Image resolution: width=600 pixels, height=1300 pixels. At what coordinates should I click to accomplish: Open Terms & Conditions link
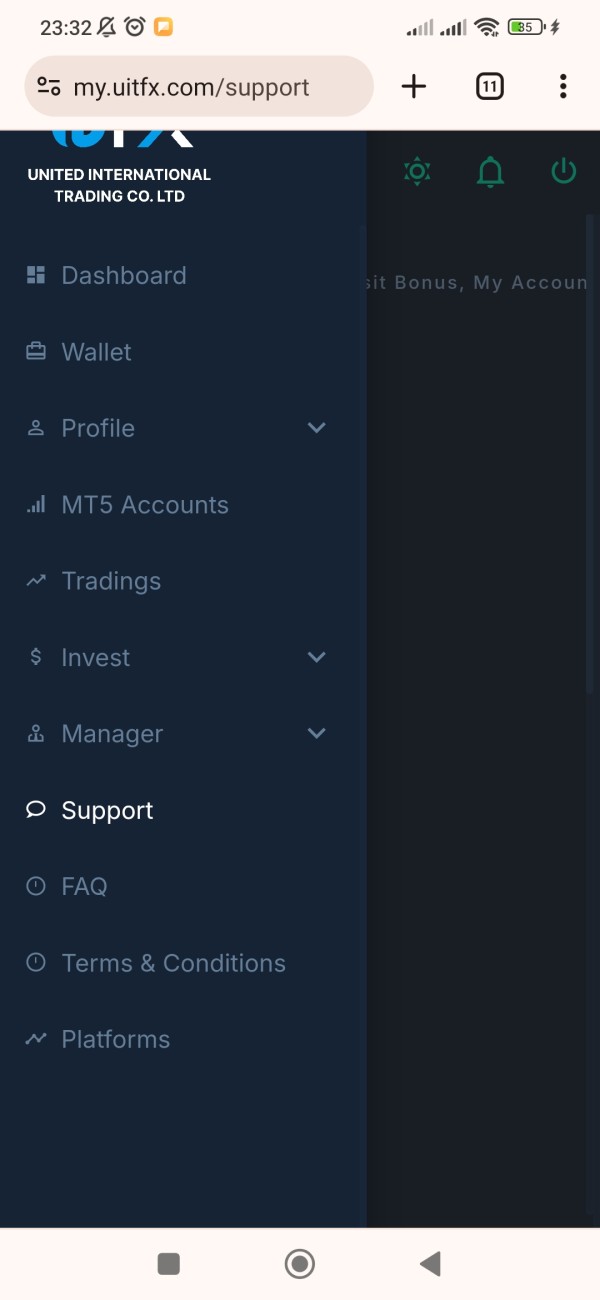tap(173, 963)
